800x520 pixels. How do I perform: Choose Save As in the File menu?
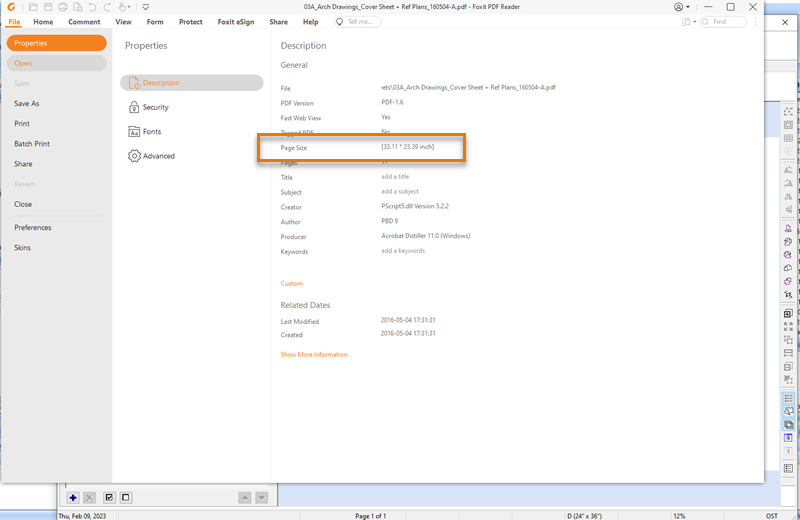point(27,104)
